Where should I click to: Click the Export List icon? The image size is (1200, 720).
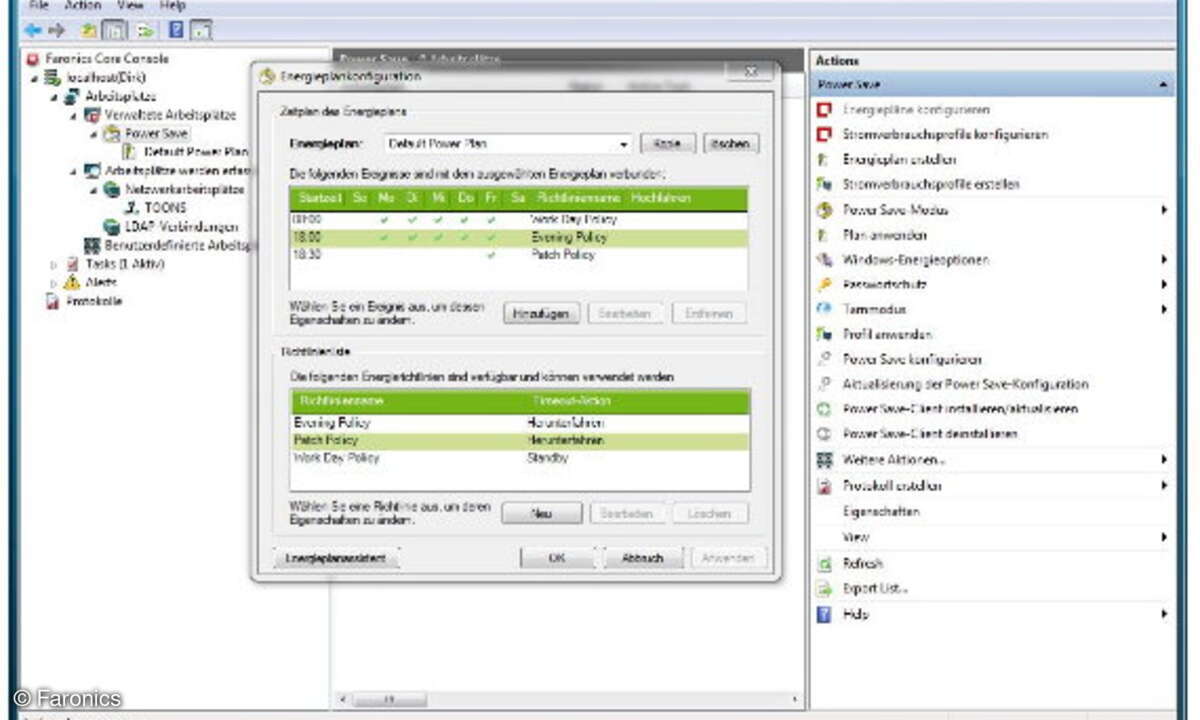pos(825,589)
